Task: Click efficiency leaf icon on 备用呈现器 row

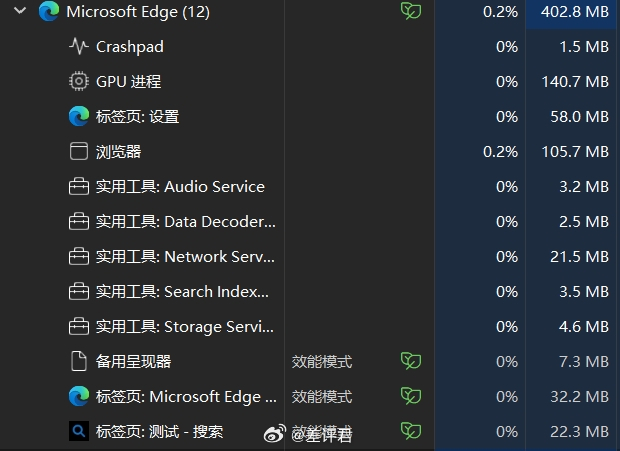Action: [411, 361]
